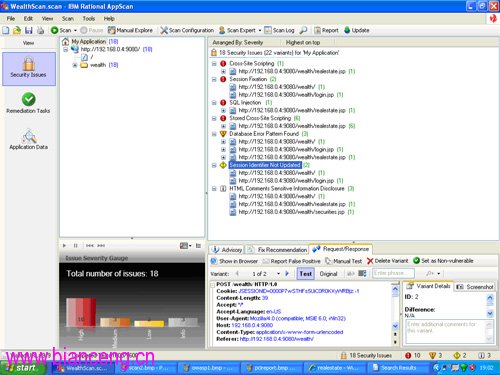Open the File menu

point(11,19)
